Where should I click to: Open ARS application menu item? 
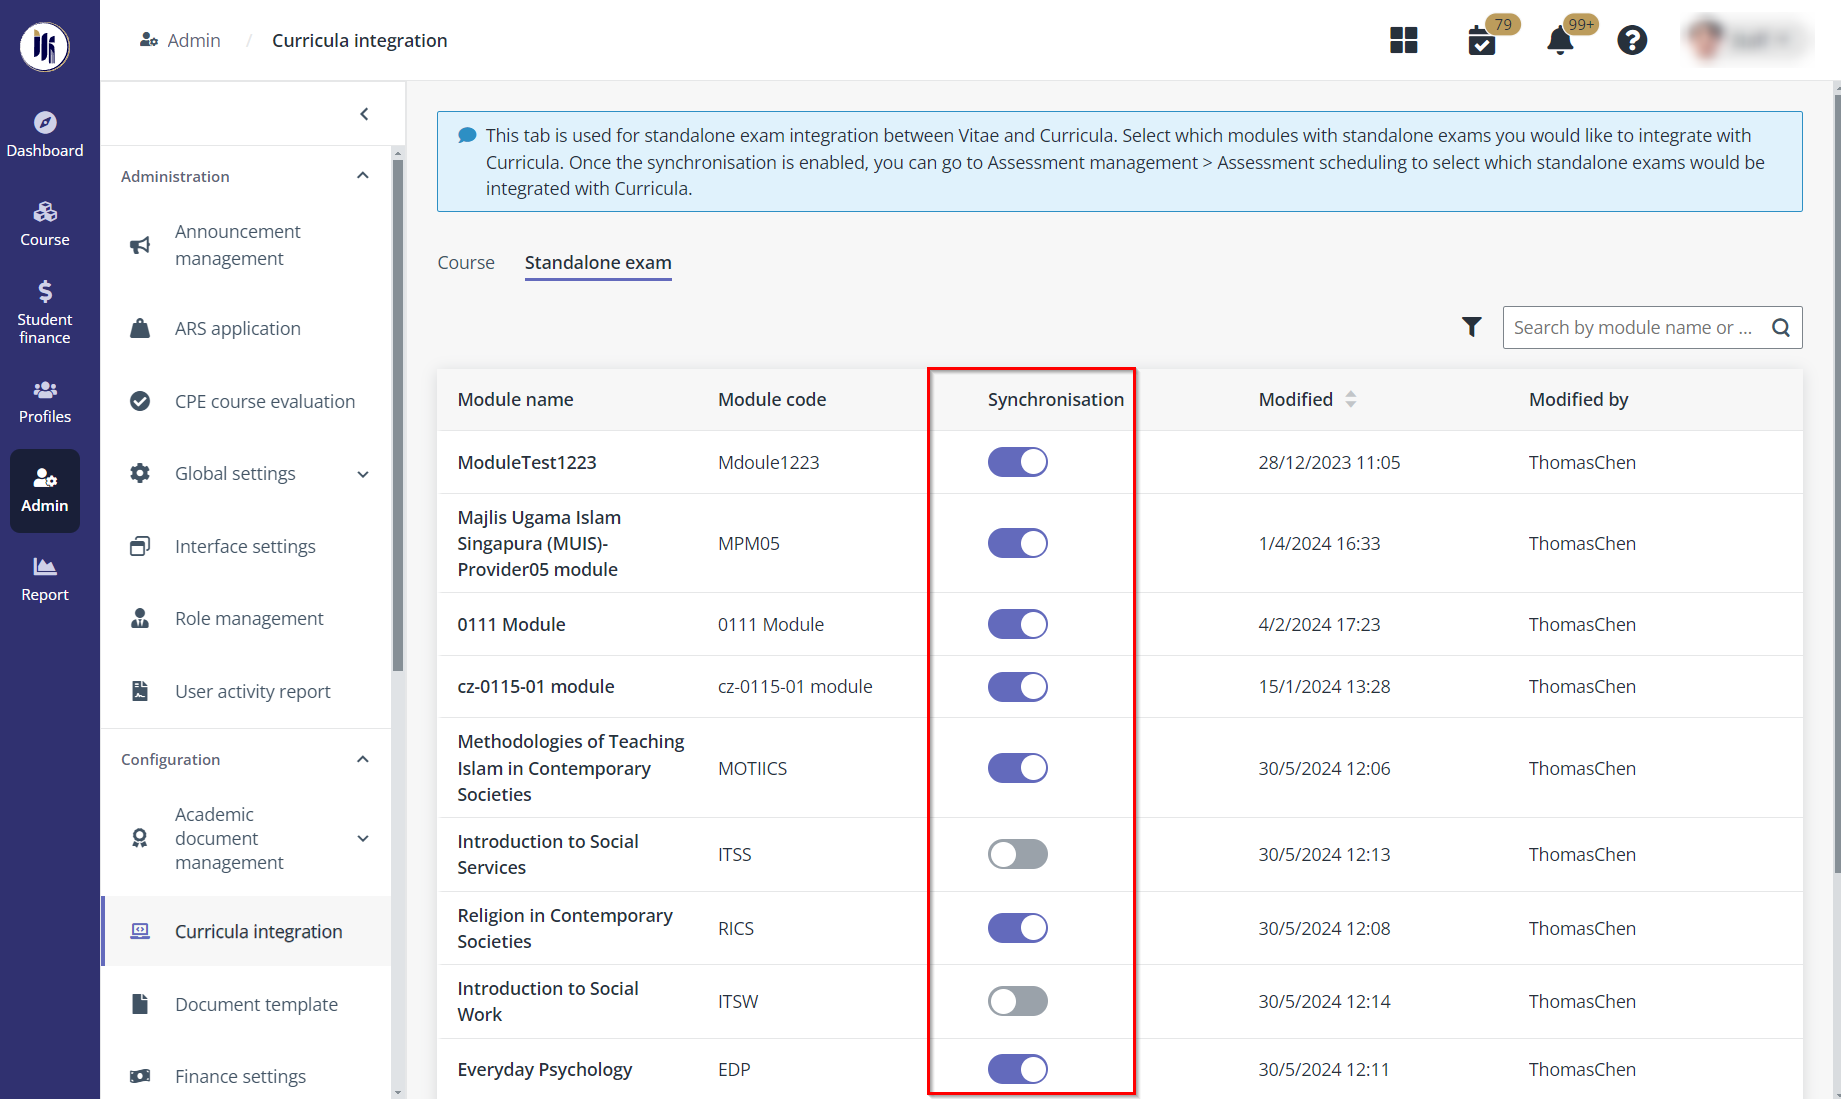(x=246, y=328)
